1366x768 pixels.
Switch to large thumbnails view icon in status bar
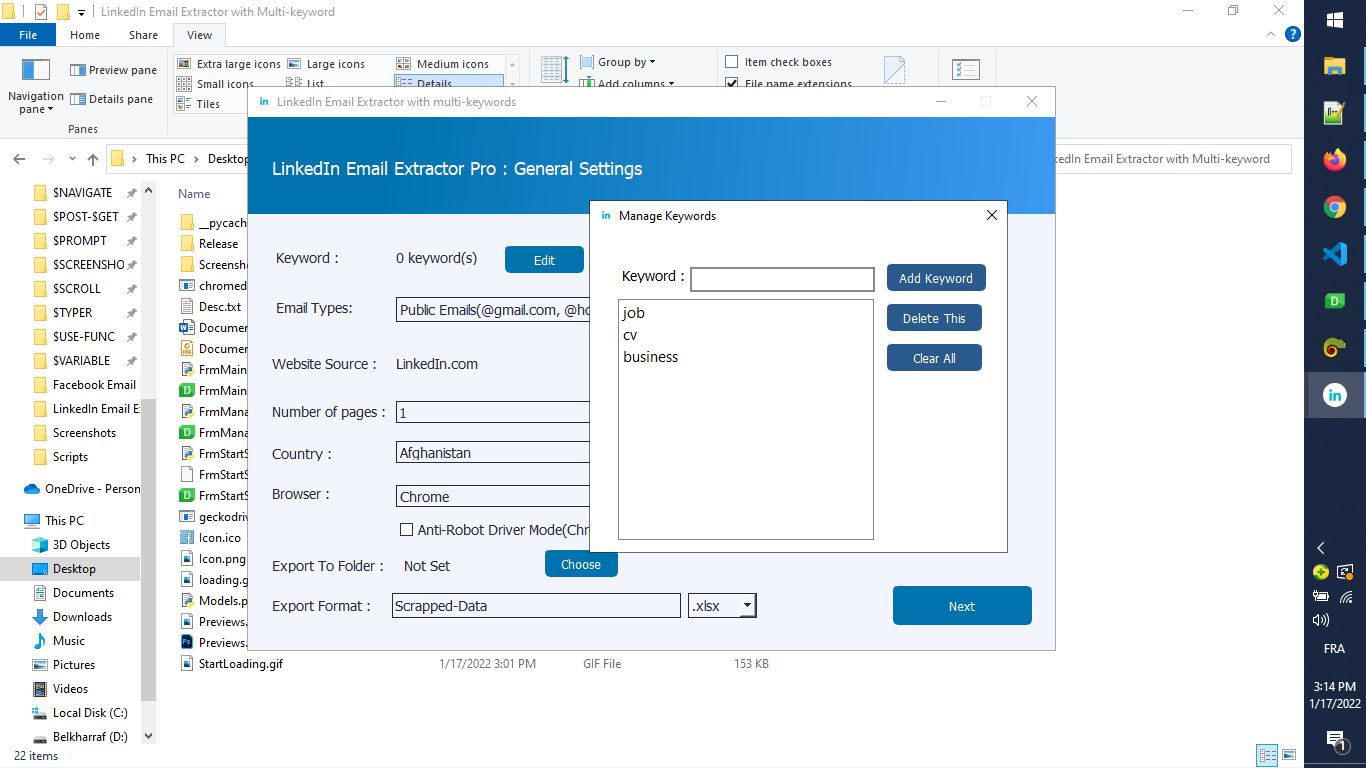[x=1289, y=755]
